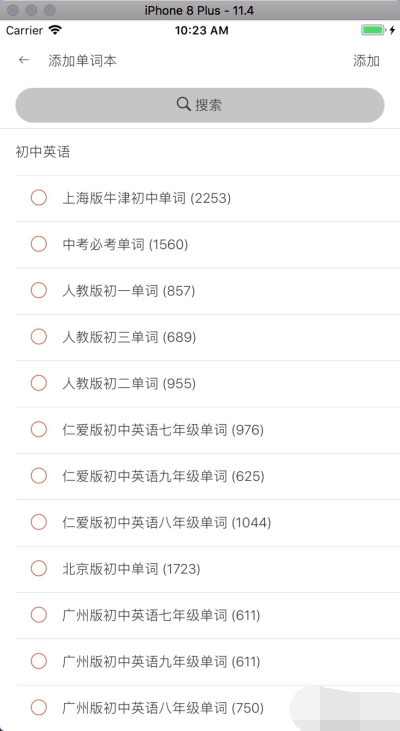
Task: Choose radio for 人教版初二单词 (955)
Action: pyautogui.click(x=39, y=383)
